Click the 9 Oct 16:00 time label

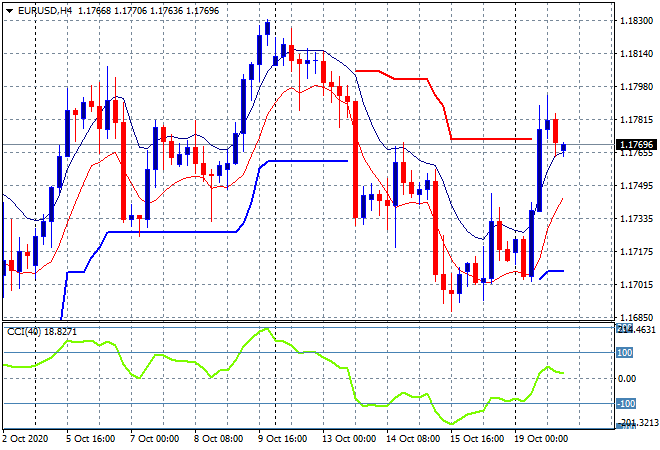(x=282, y=439)
